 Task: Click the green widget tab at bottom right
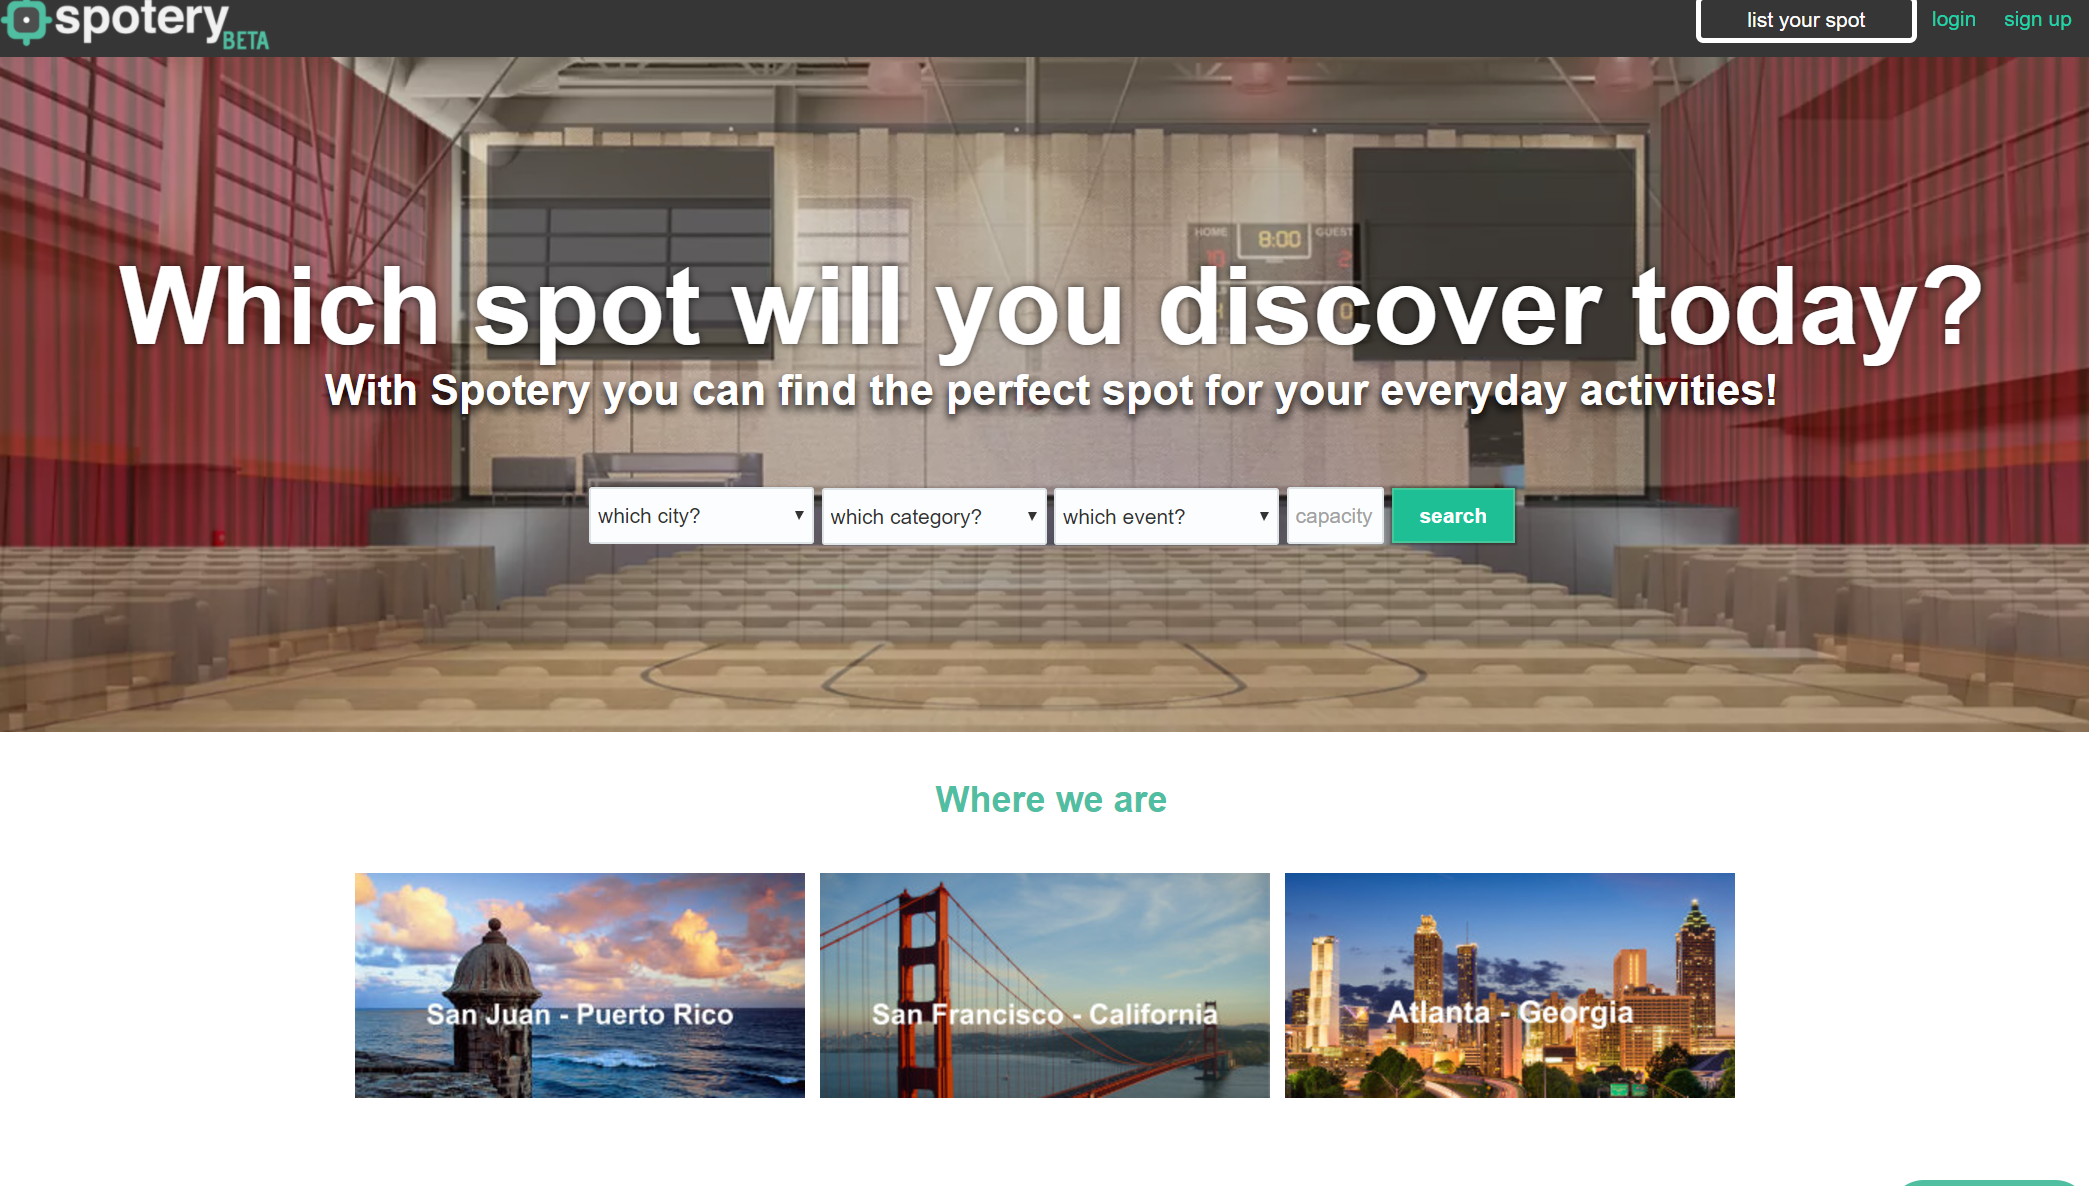pos(1988,1182)
